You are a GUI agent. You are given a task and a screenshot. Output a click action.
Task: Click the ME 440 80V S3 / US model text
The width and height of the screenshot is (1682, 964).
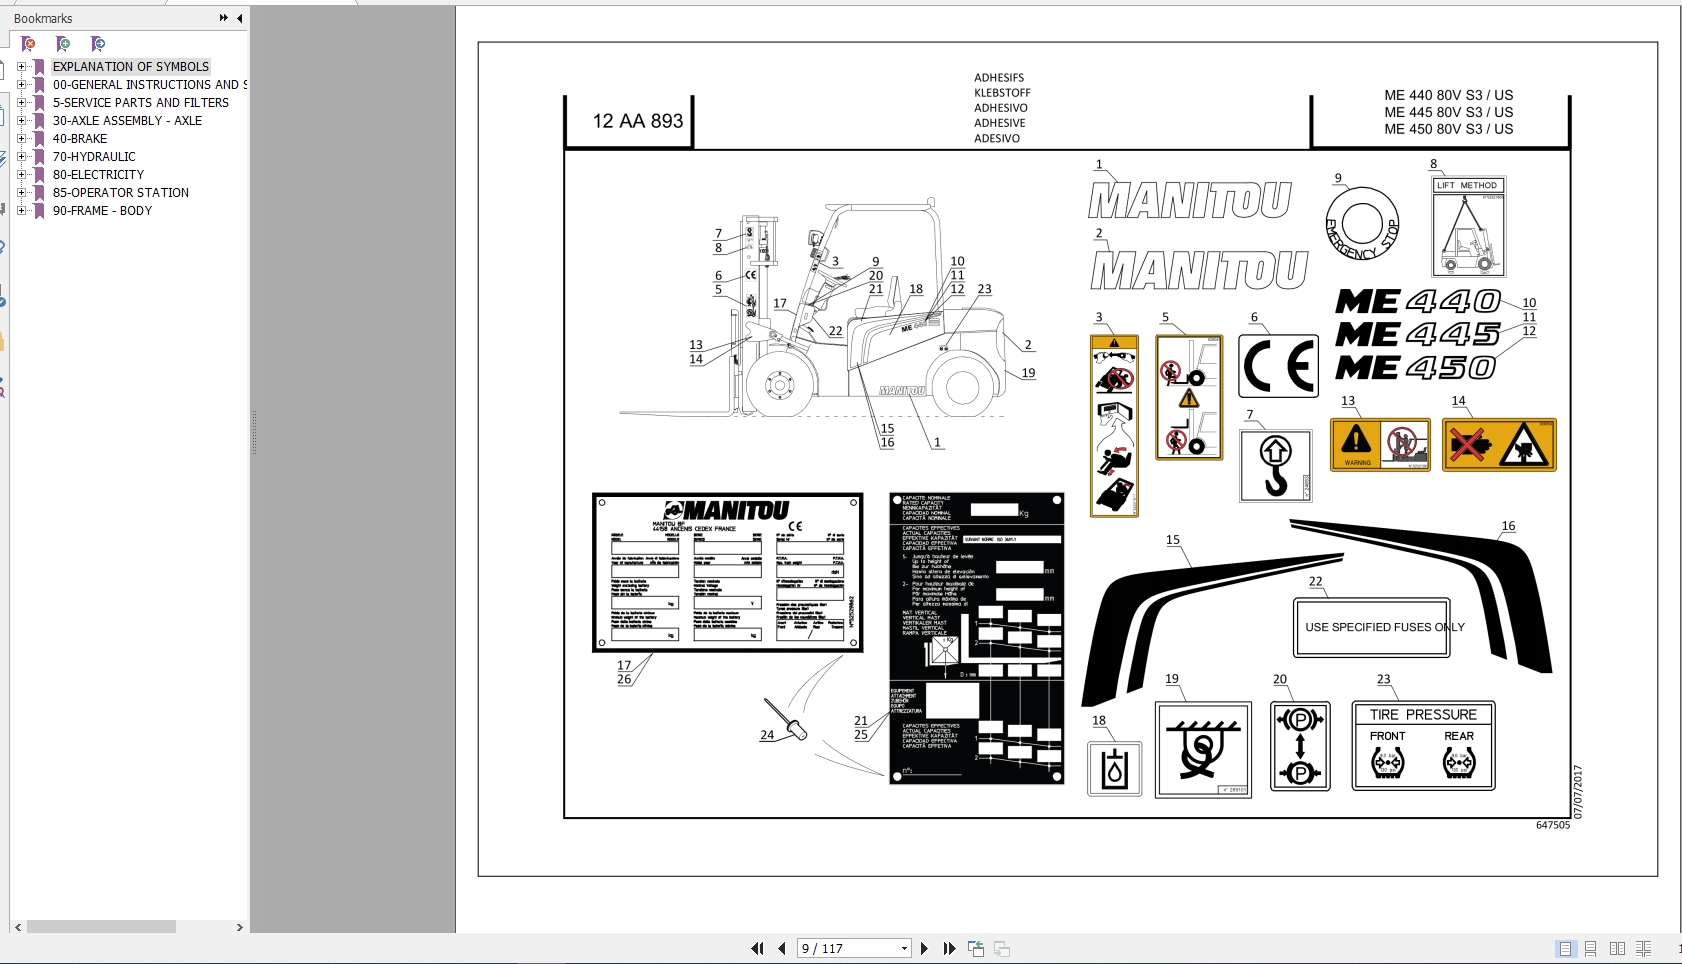[x=1449, y=95]
